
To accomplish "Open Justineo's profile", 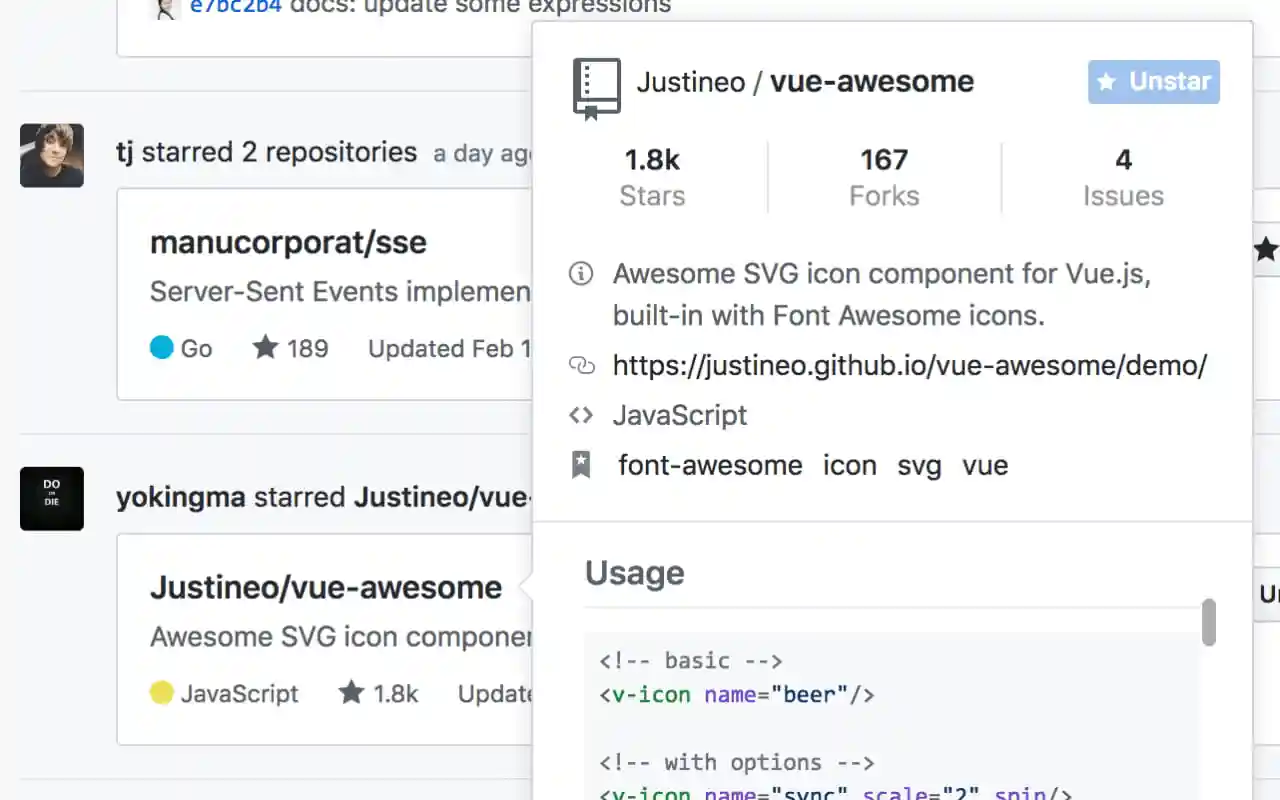I will click(690, 81).
